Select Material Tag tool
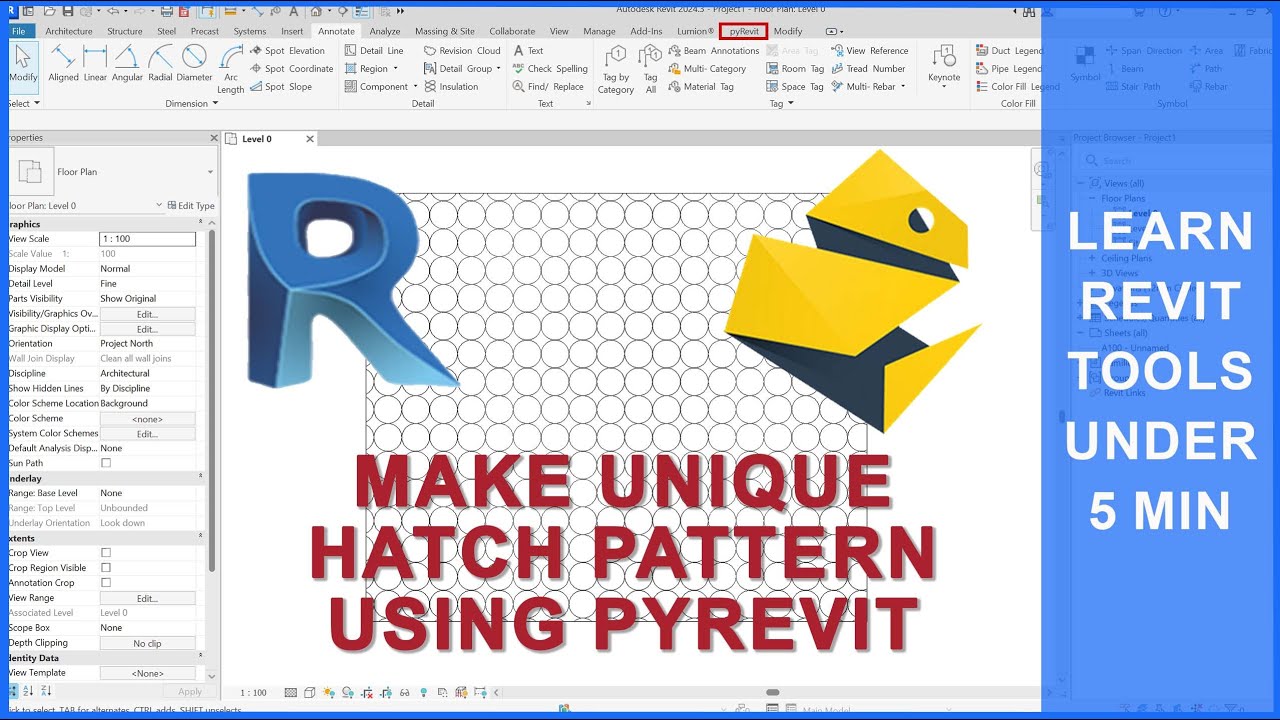This screenshot has height=720, width=1280. (x=701, y=87)
